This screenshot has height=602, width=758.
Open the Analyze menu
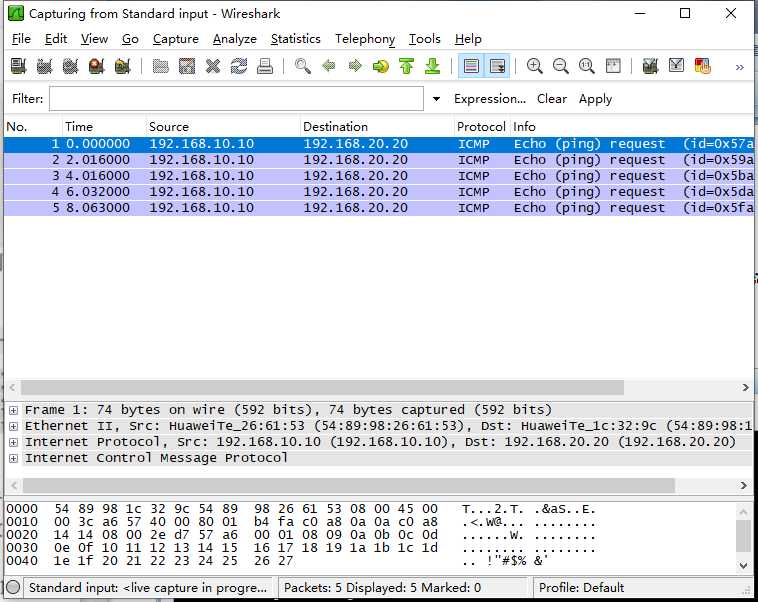point(235,39)
